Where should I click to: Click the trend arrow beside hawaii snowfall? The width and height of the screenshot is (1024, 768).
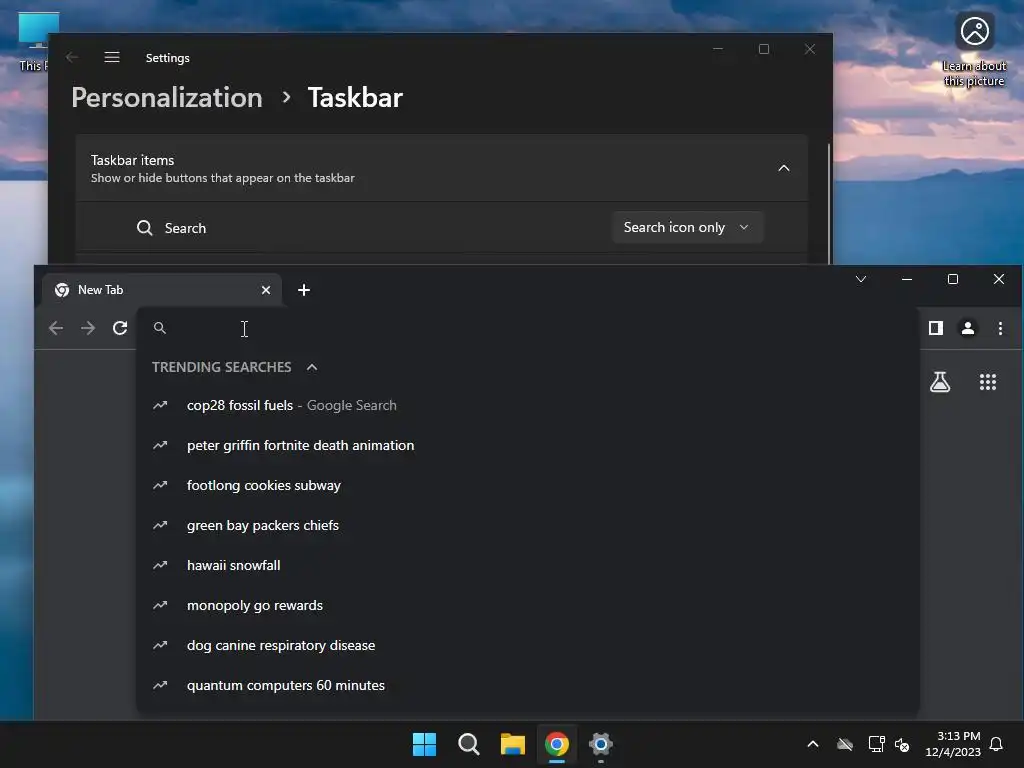160,566
